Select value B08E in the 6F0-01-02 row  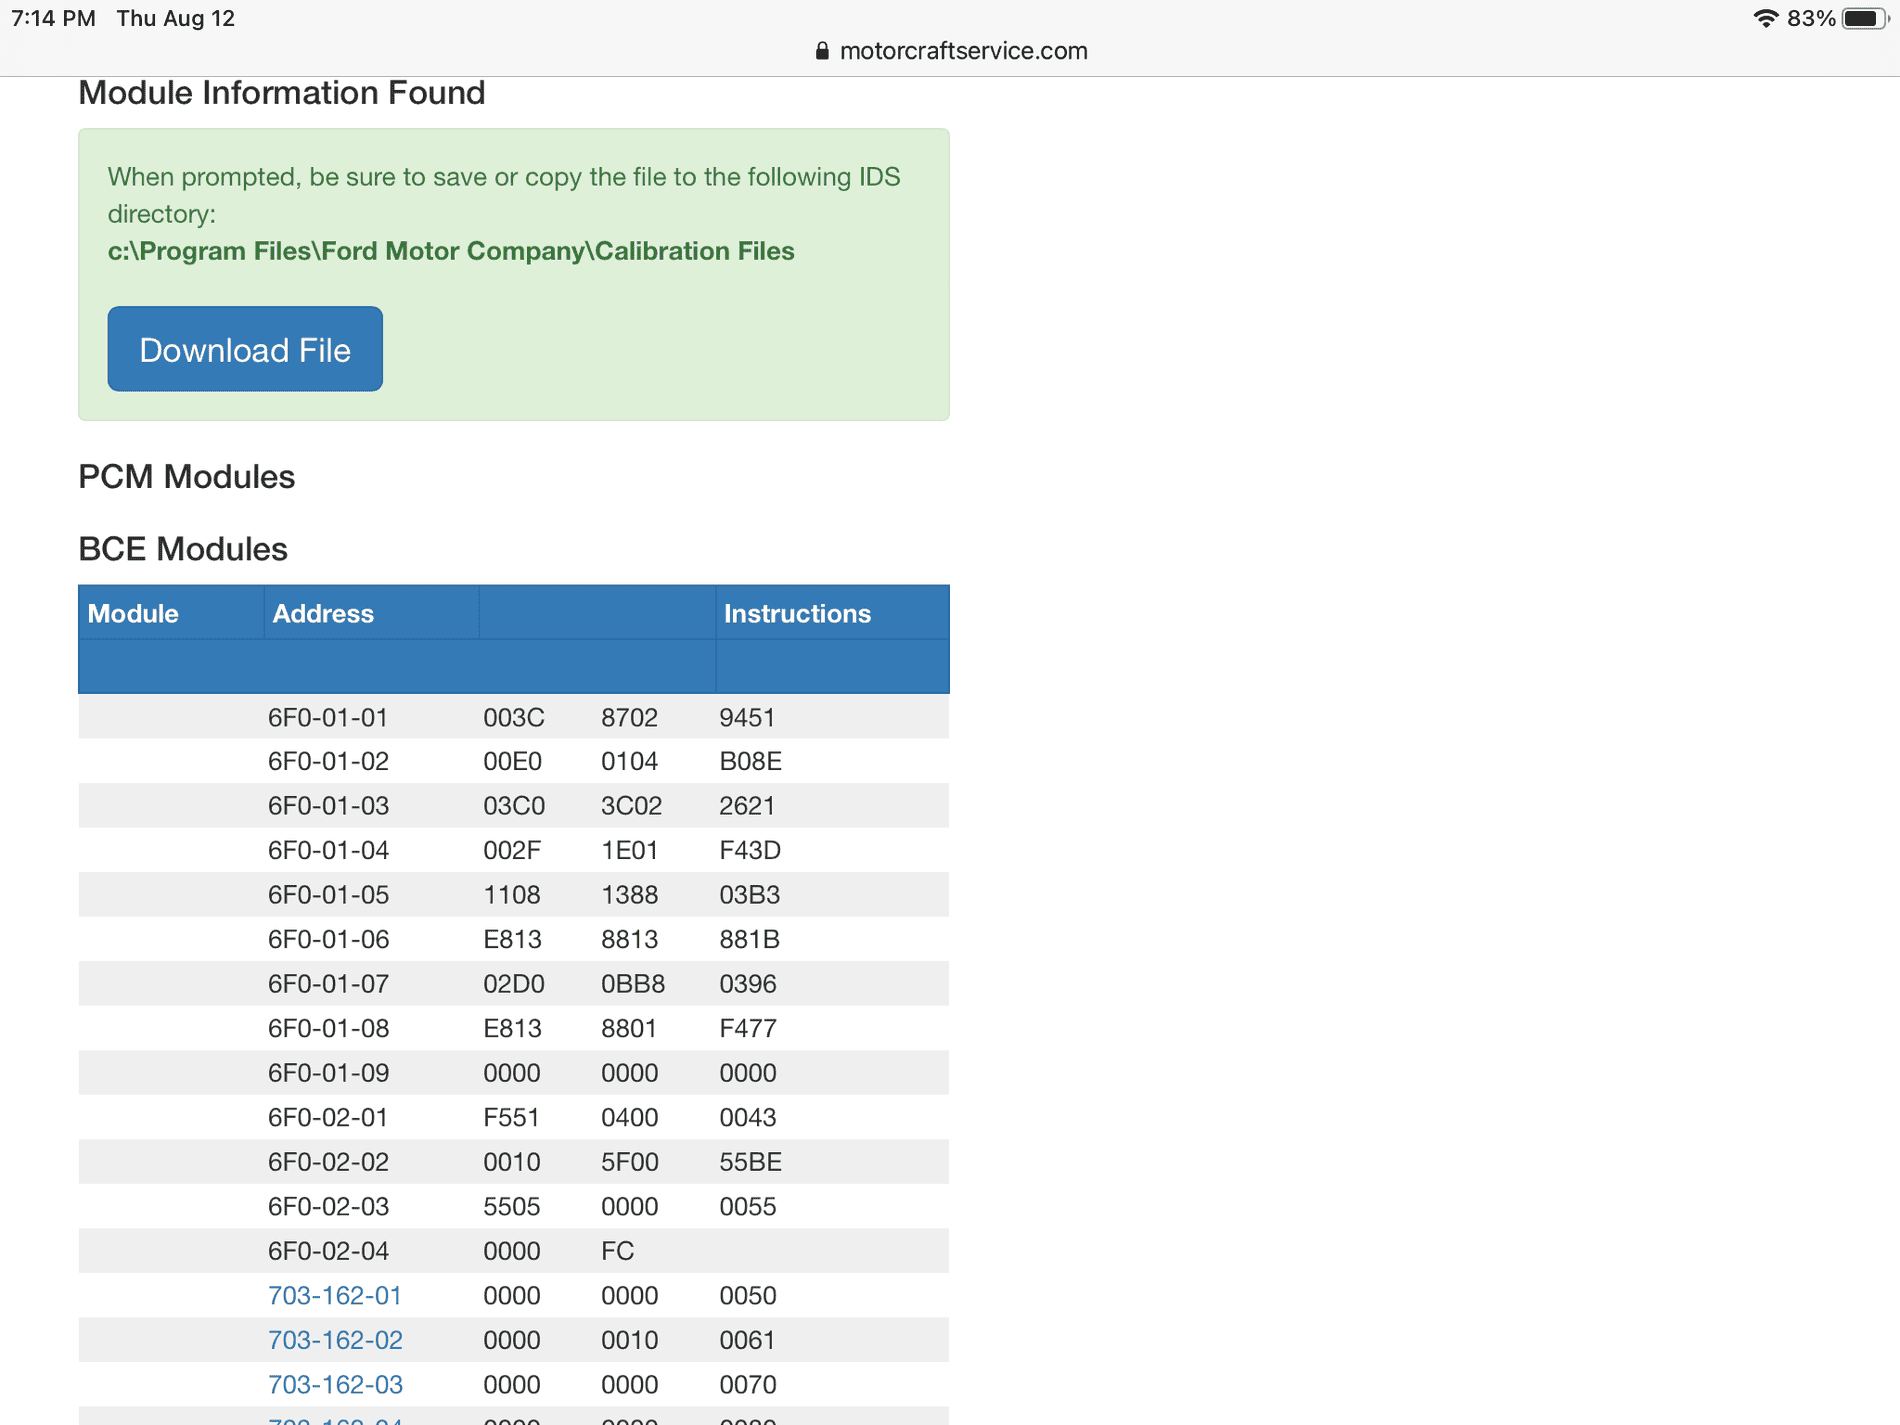(750, 761)
